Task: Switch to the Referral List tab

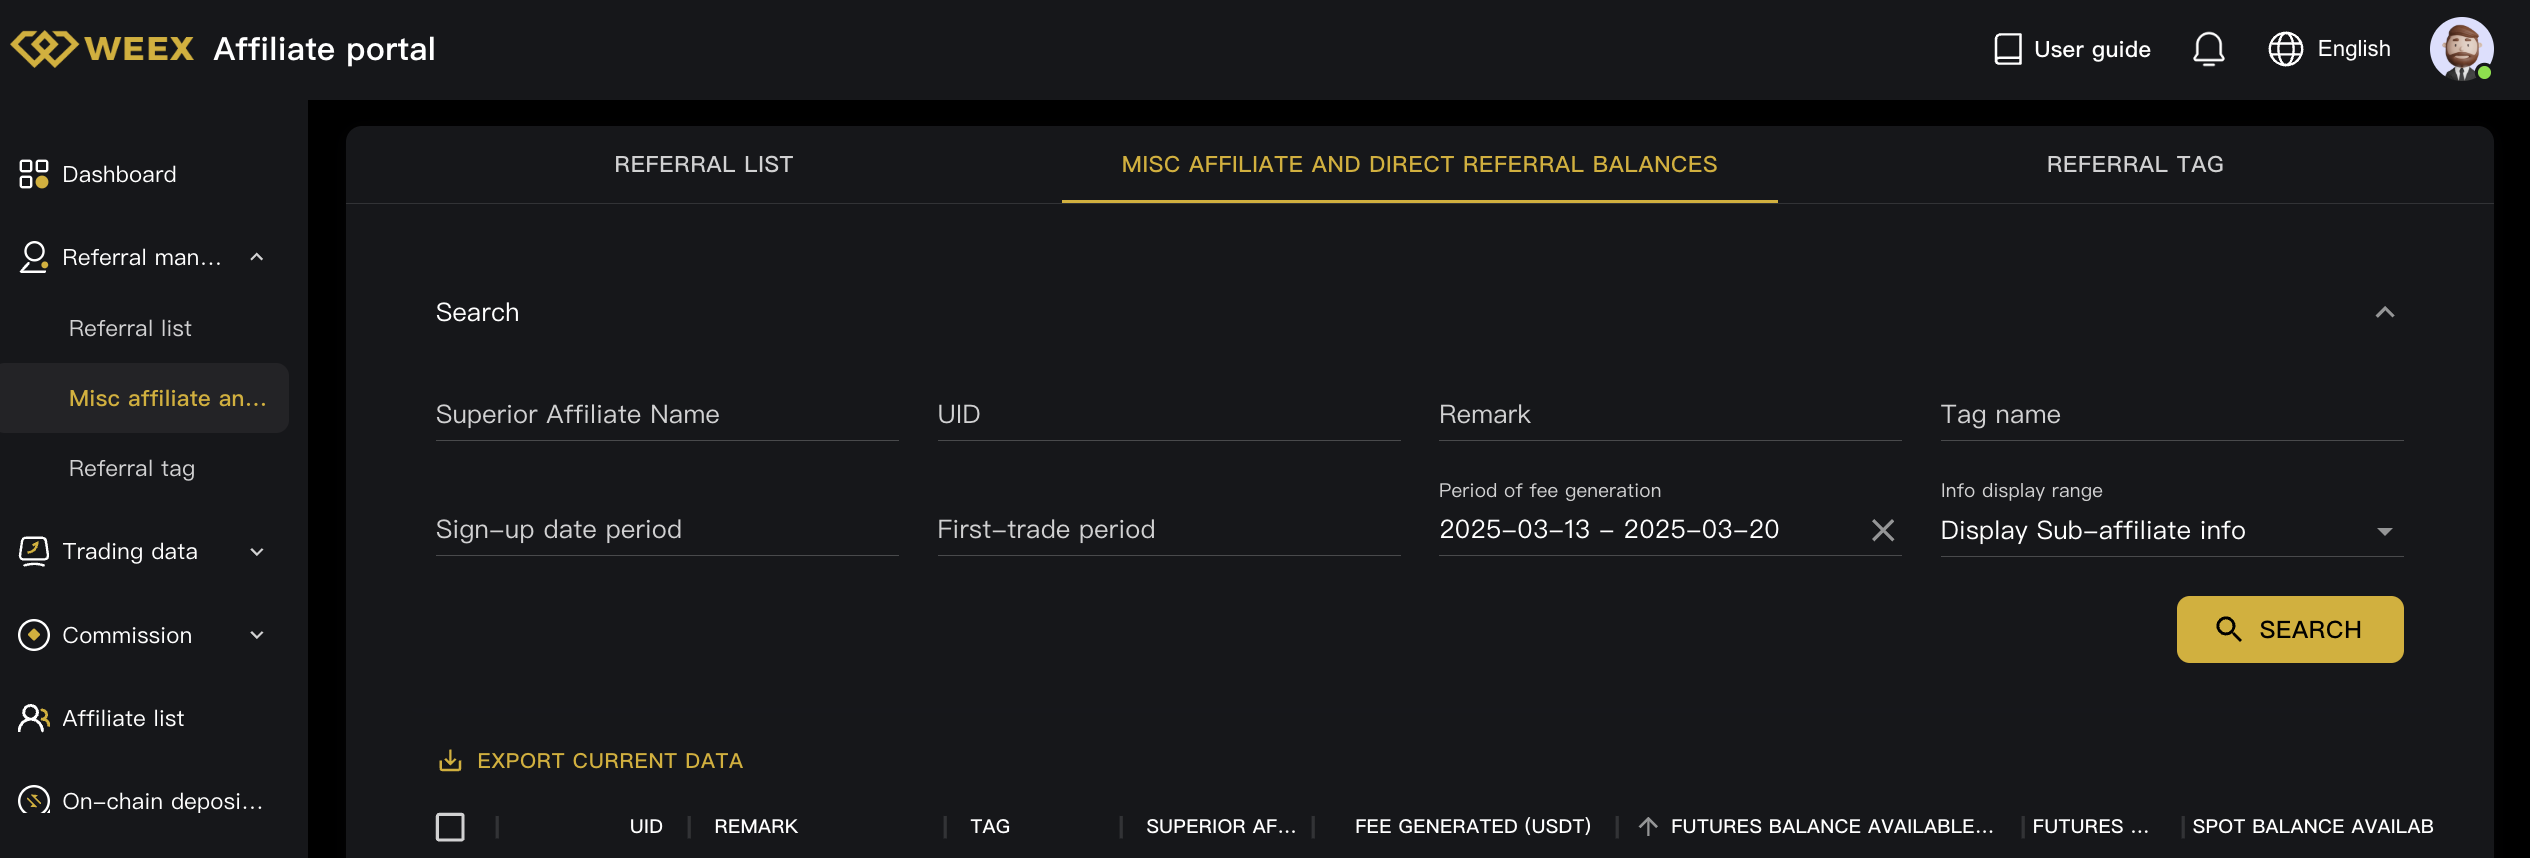Action: point(703,164)
